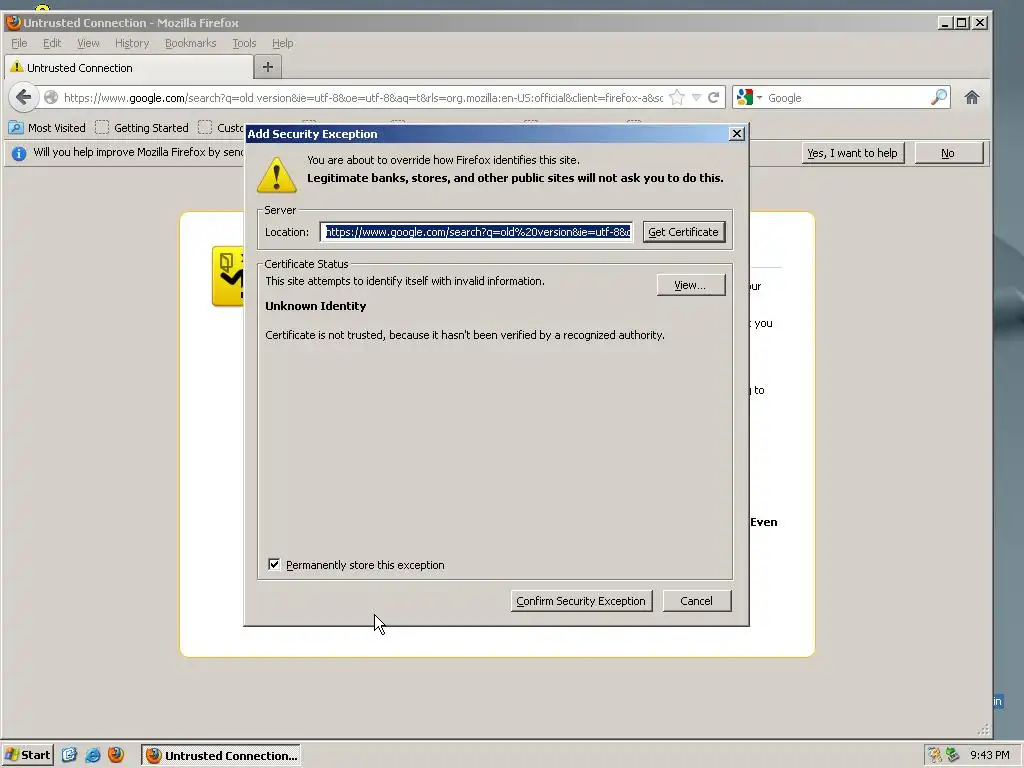This screenshot has width=1024, height=768.
Task: Select the Untrusted Connection tab
Action: 129,67
